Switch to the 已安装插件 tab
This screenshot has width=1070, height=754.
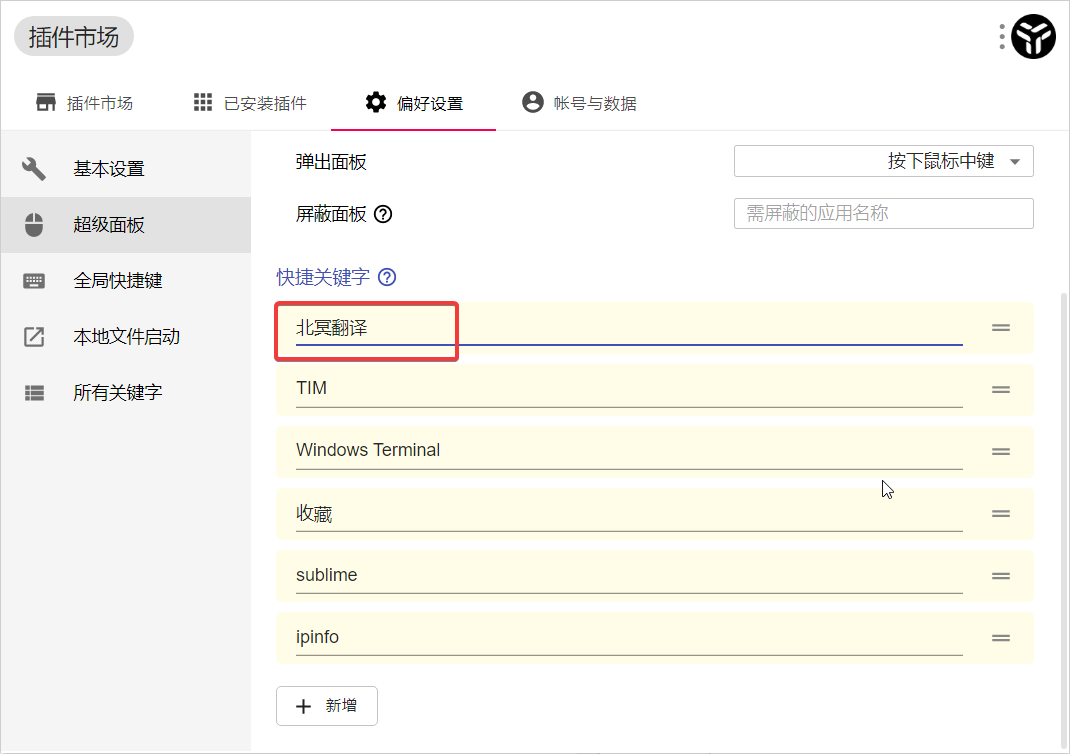tap(250, 103)
